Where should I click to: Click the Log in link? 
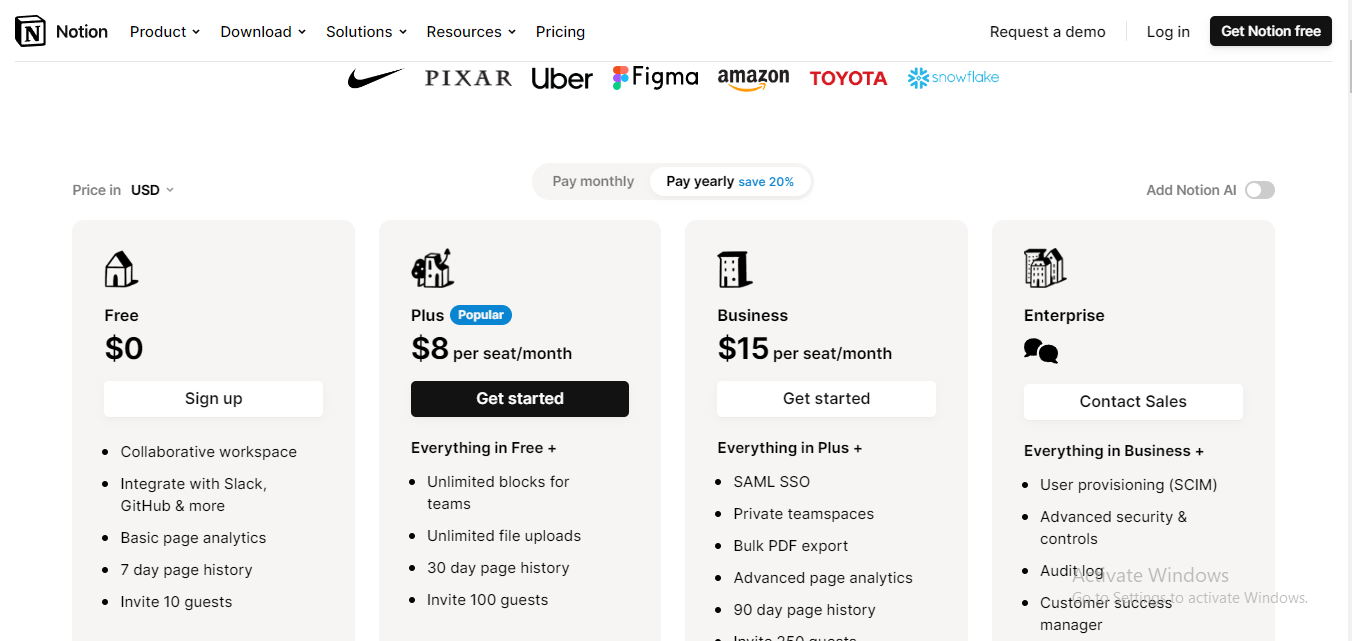pos(1168,32)
